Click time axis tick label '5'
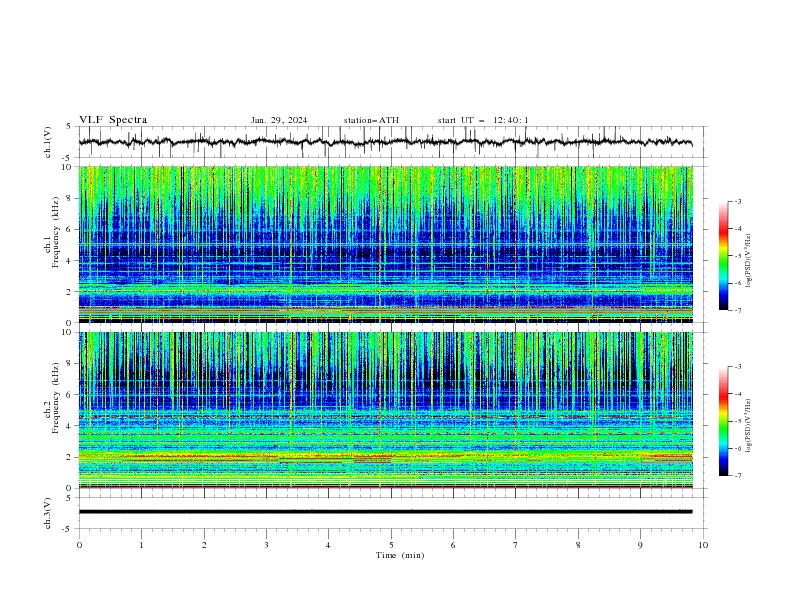The height and width of the screenshot is (612, 792). pos(391,545)
